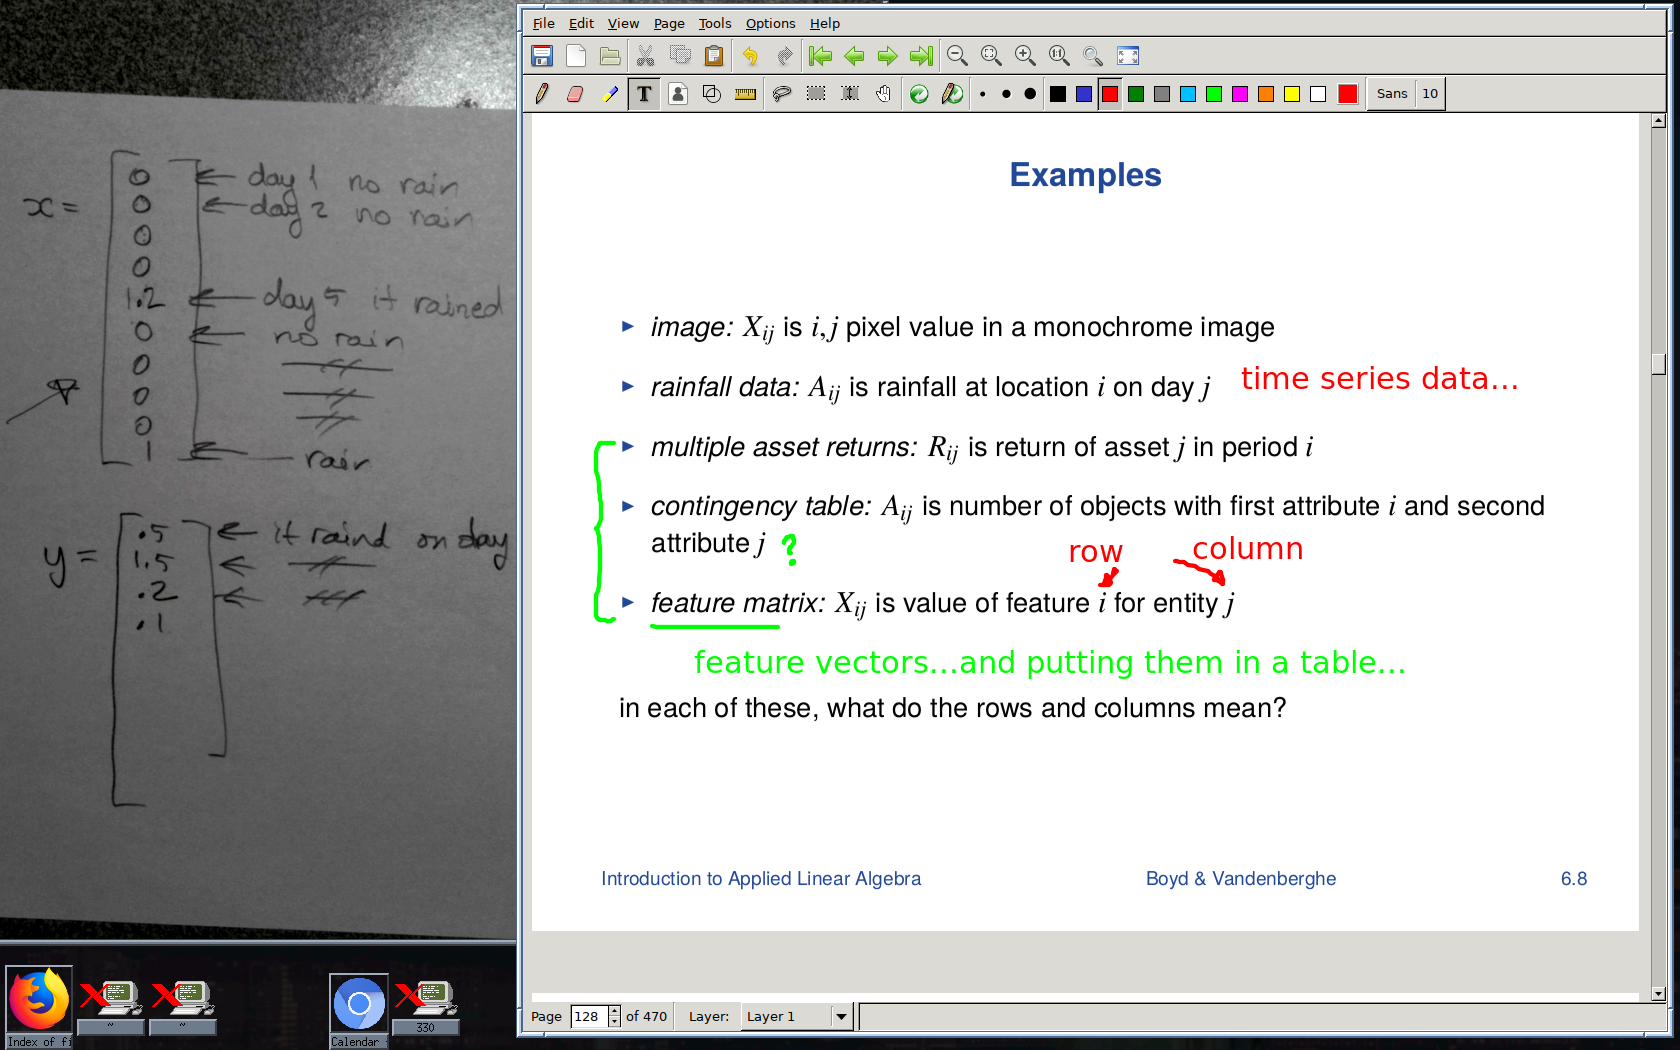Select the Highlighter tool
Viewport: 1680px width, 1050px height.
click(x=609, y=94)
